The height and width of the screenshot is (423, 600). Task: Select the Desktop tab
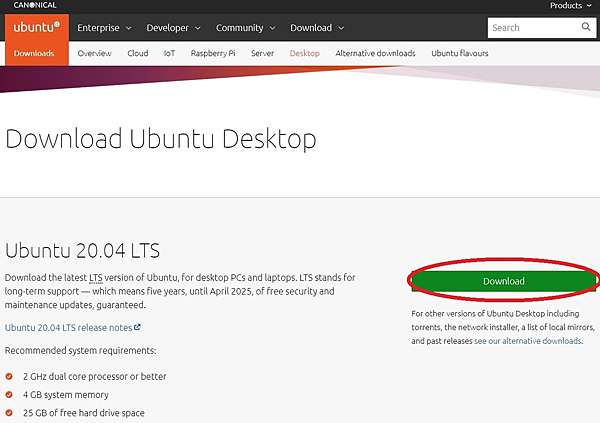click(x=305, y=53)
